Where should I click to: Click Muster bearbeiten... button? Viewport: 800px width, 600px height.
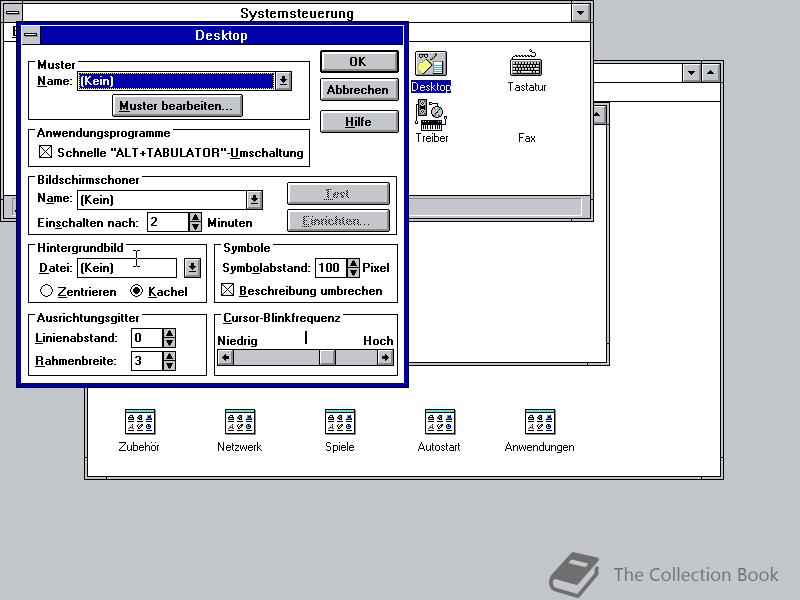177,106
